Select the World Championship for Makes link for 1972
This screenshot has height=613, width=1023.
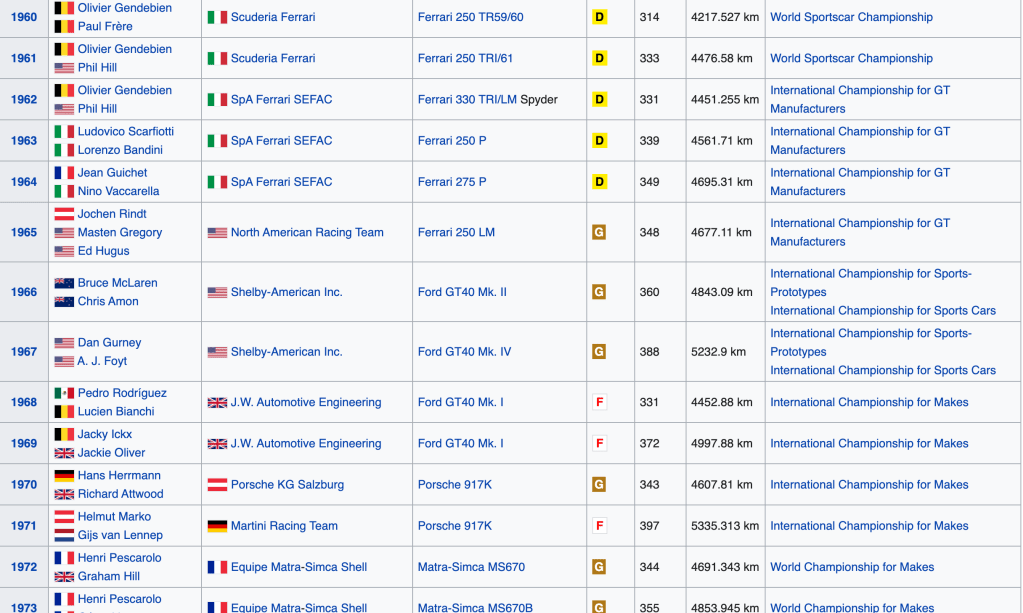coord(852,567)
